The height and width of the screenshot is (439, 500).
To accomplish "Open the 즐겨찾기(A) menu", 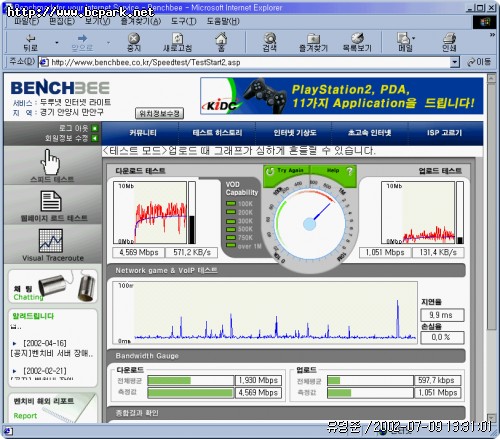I will (141, 21).
